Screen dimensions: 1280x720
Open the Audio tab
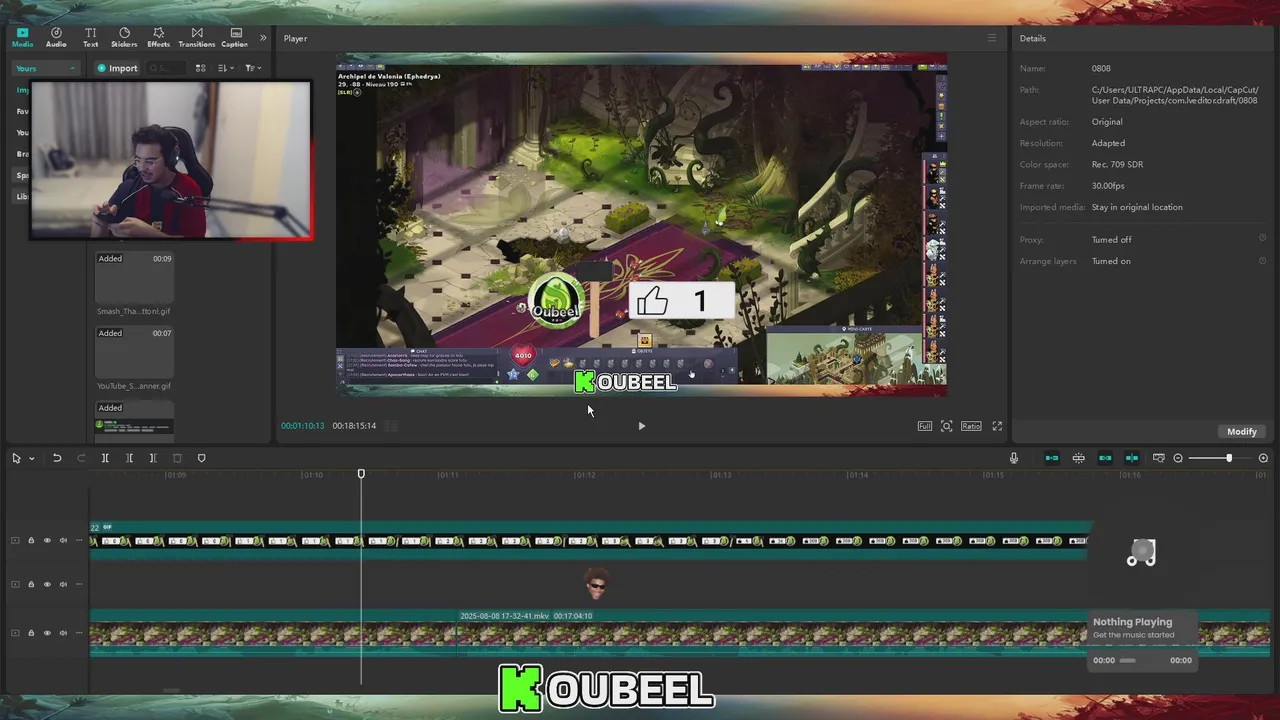point(56,37)
